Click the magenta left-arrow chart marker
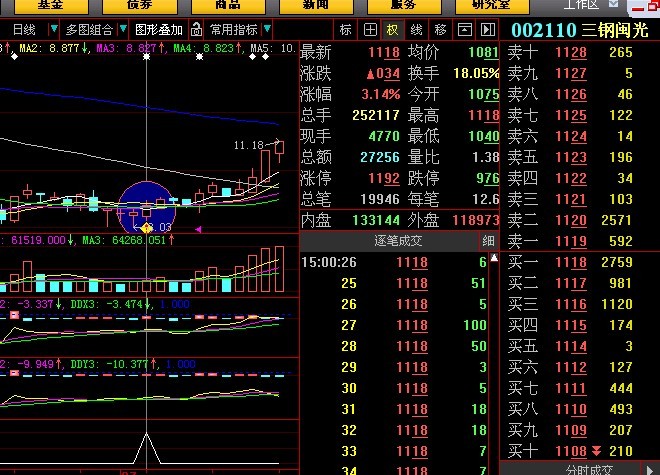 click(x=198, y=229)
